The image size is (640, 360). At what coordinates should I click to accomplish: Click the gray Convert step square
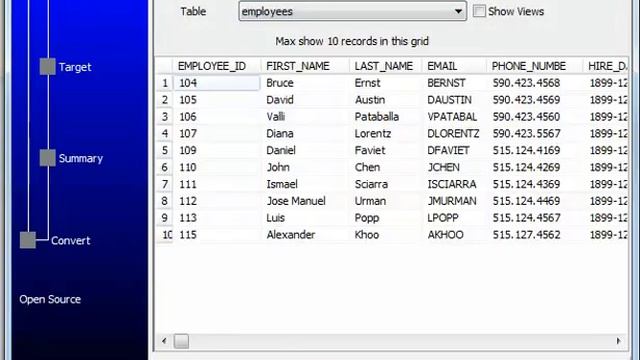coord(28,240)
